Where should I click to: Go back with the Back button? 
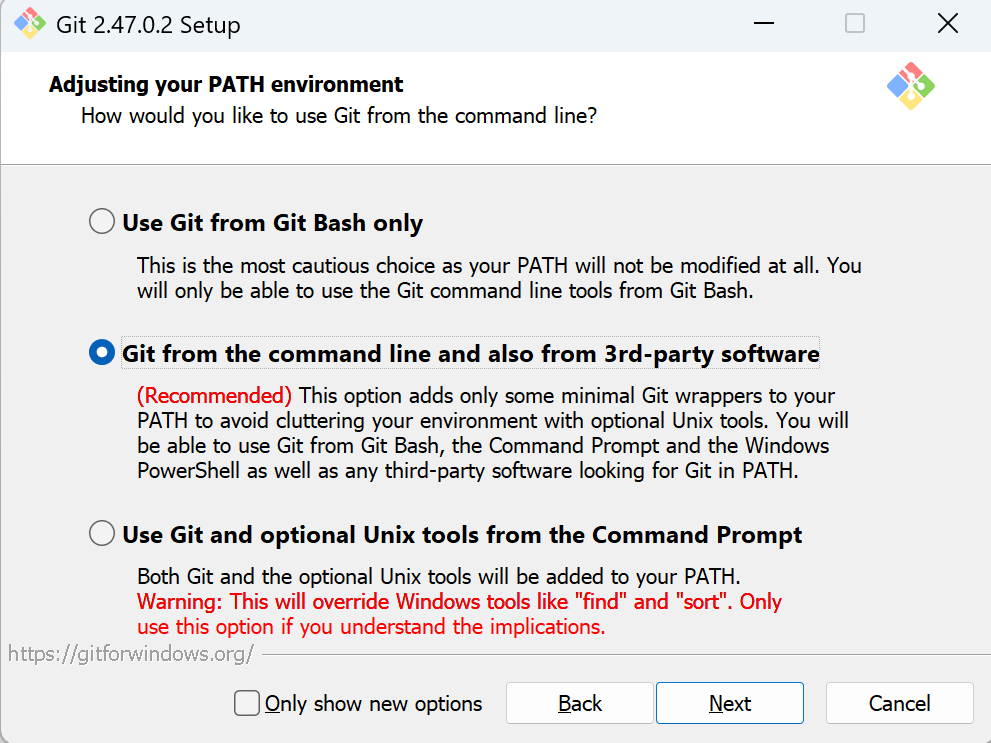tap(580, 703)
